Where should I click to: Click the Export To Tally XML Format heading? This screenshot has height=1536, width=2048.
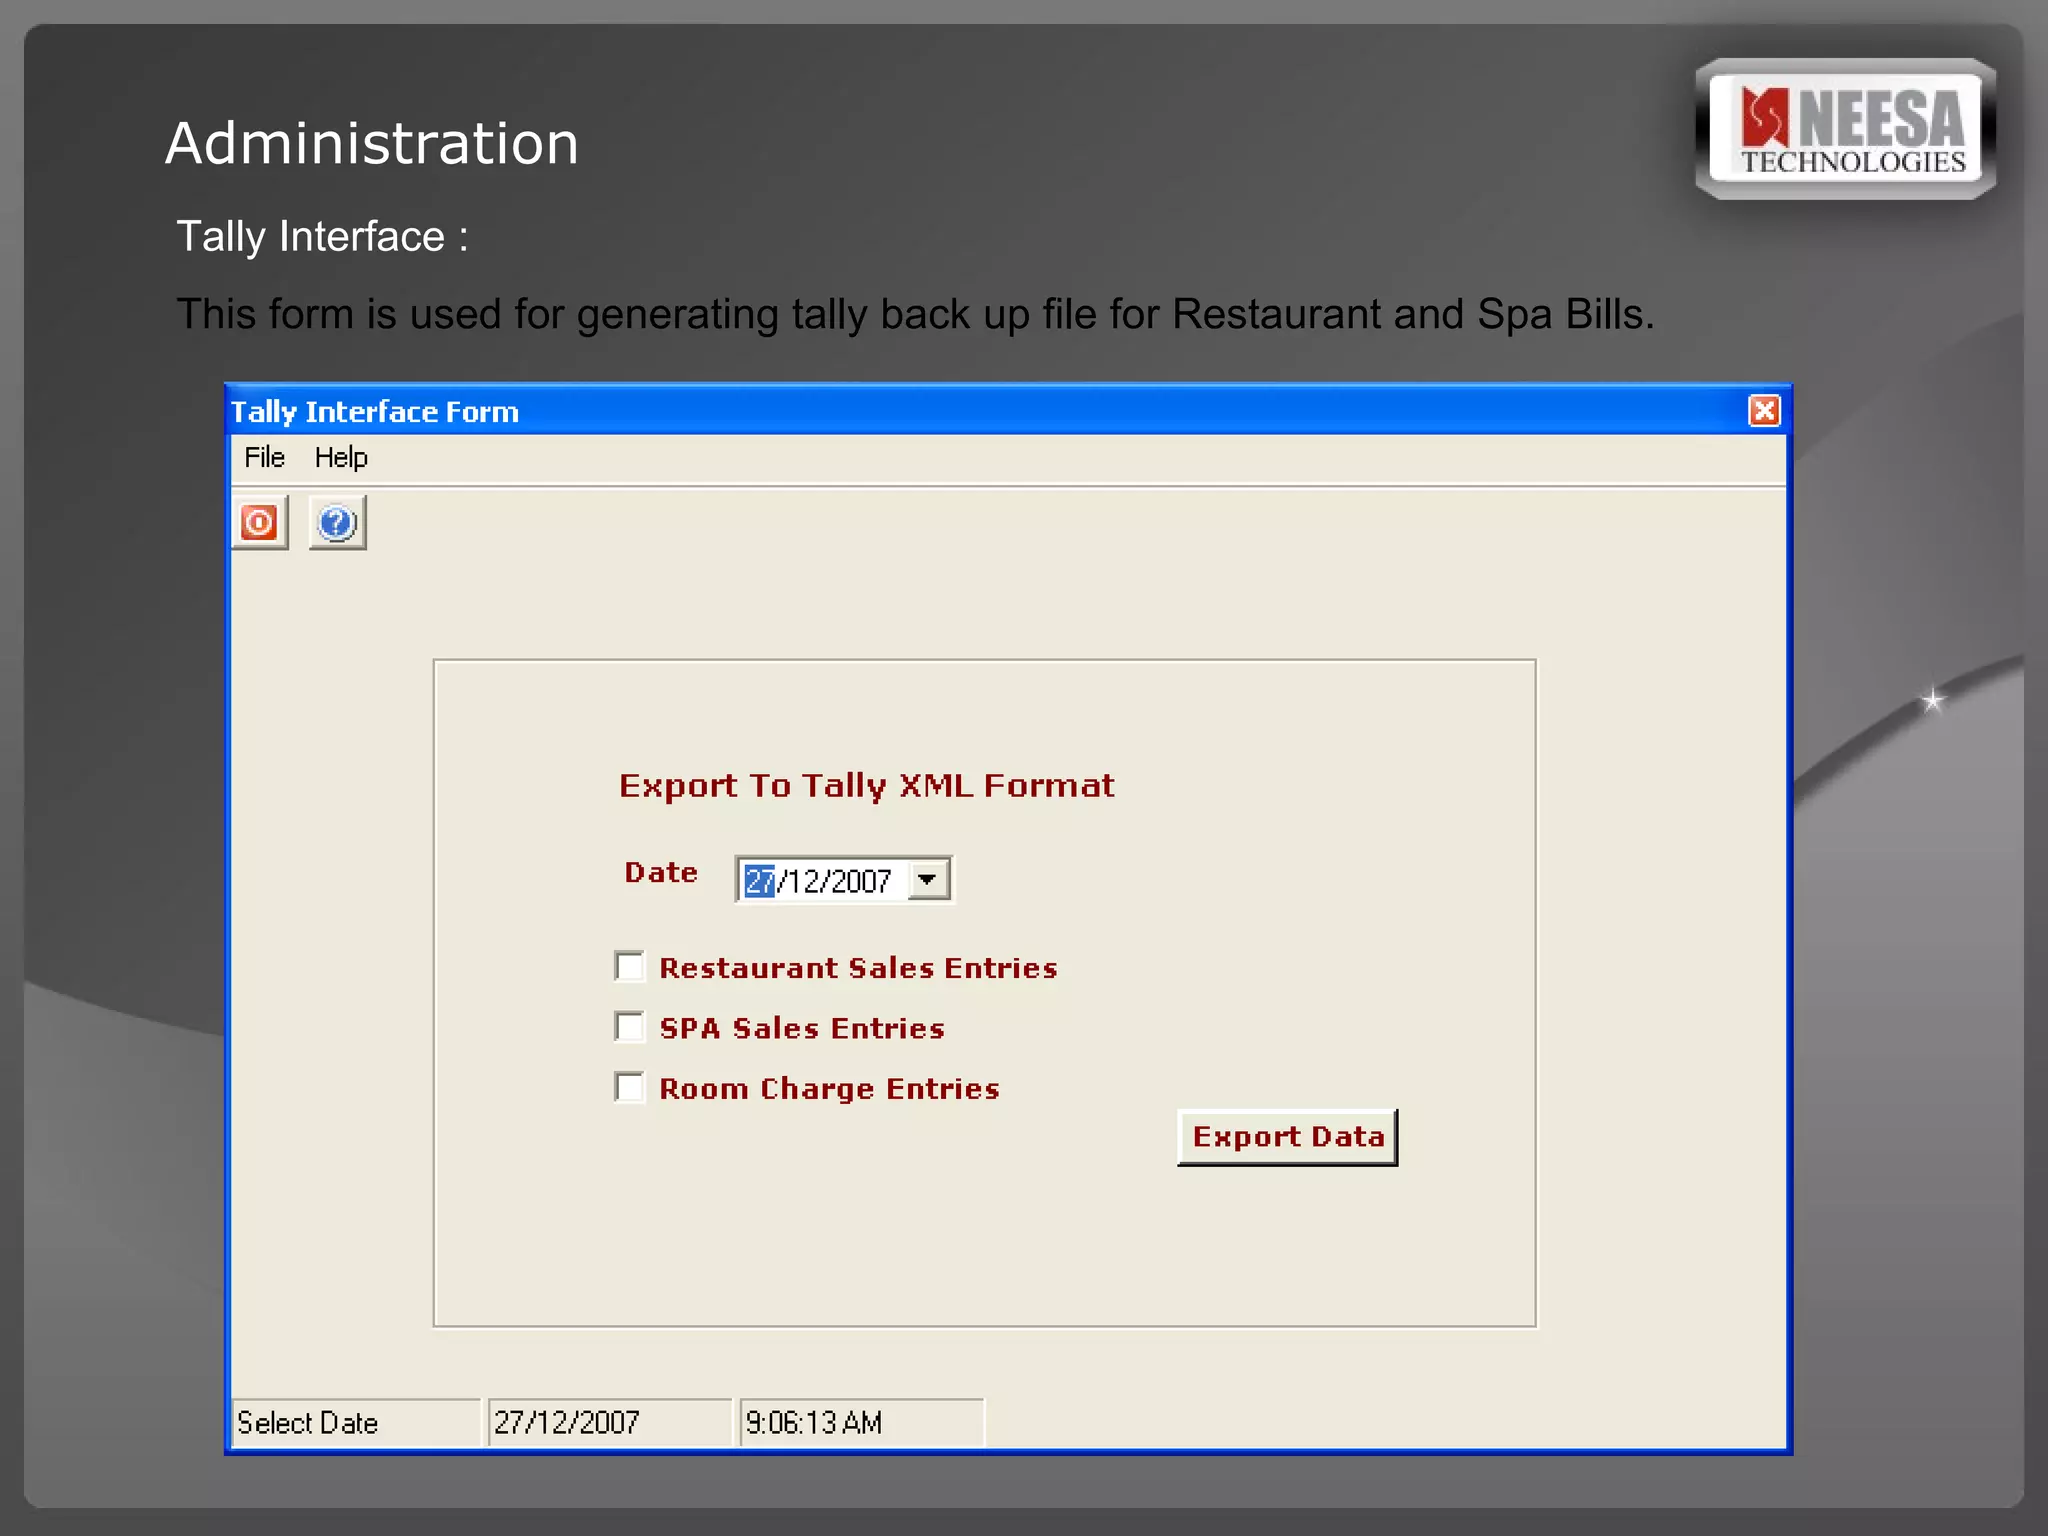pyautogui.click(x=867, y=786)
